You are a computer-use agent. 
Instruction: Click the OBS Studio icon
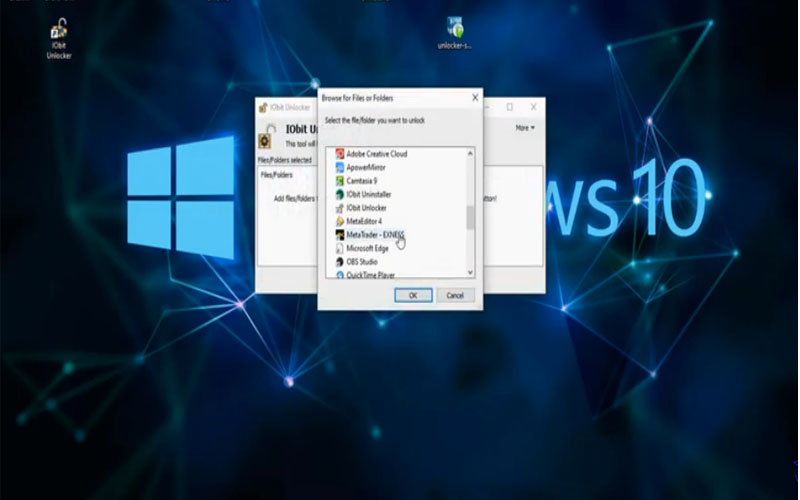[x=340, y=262]
